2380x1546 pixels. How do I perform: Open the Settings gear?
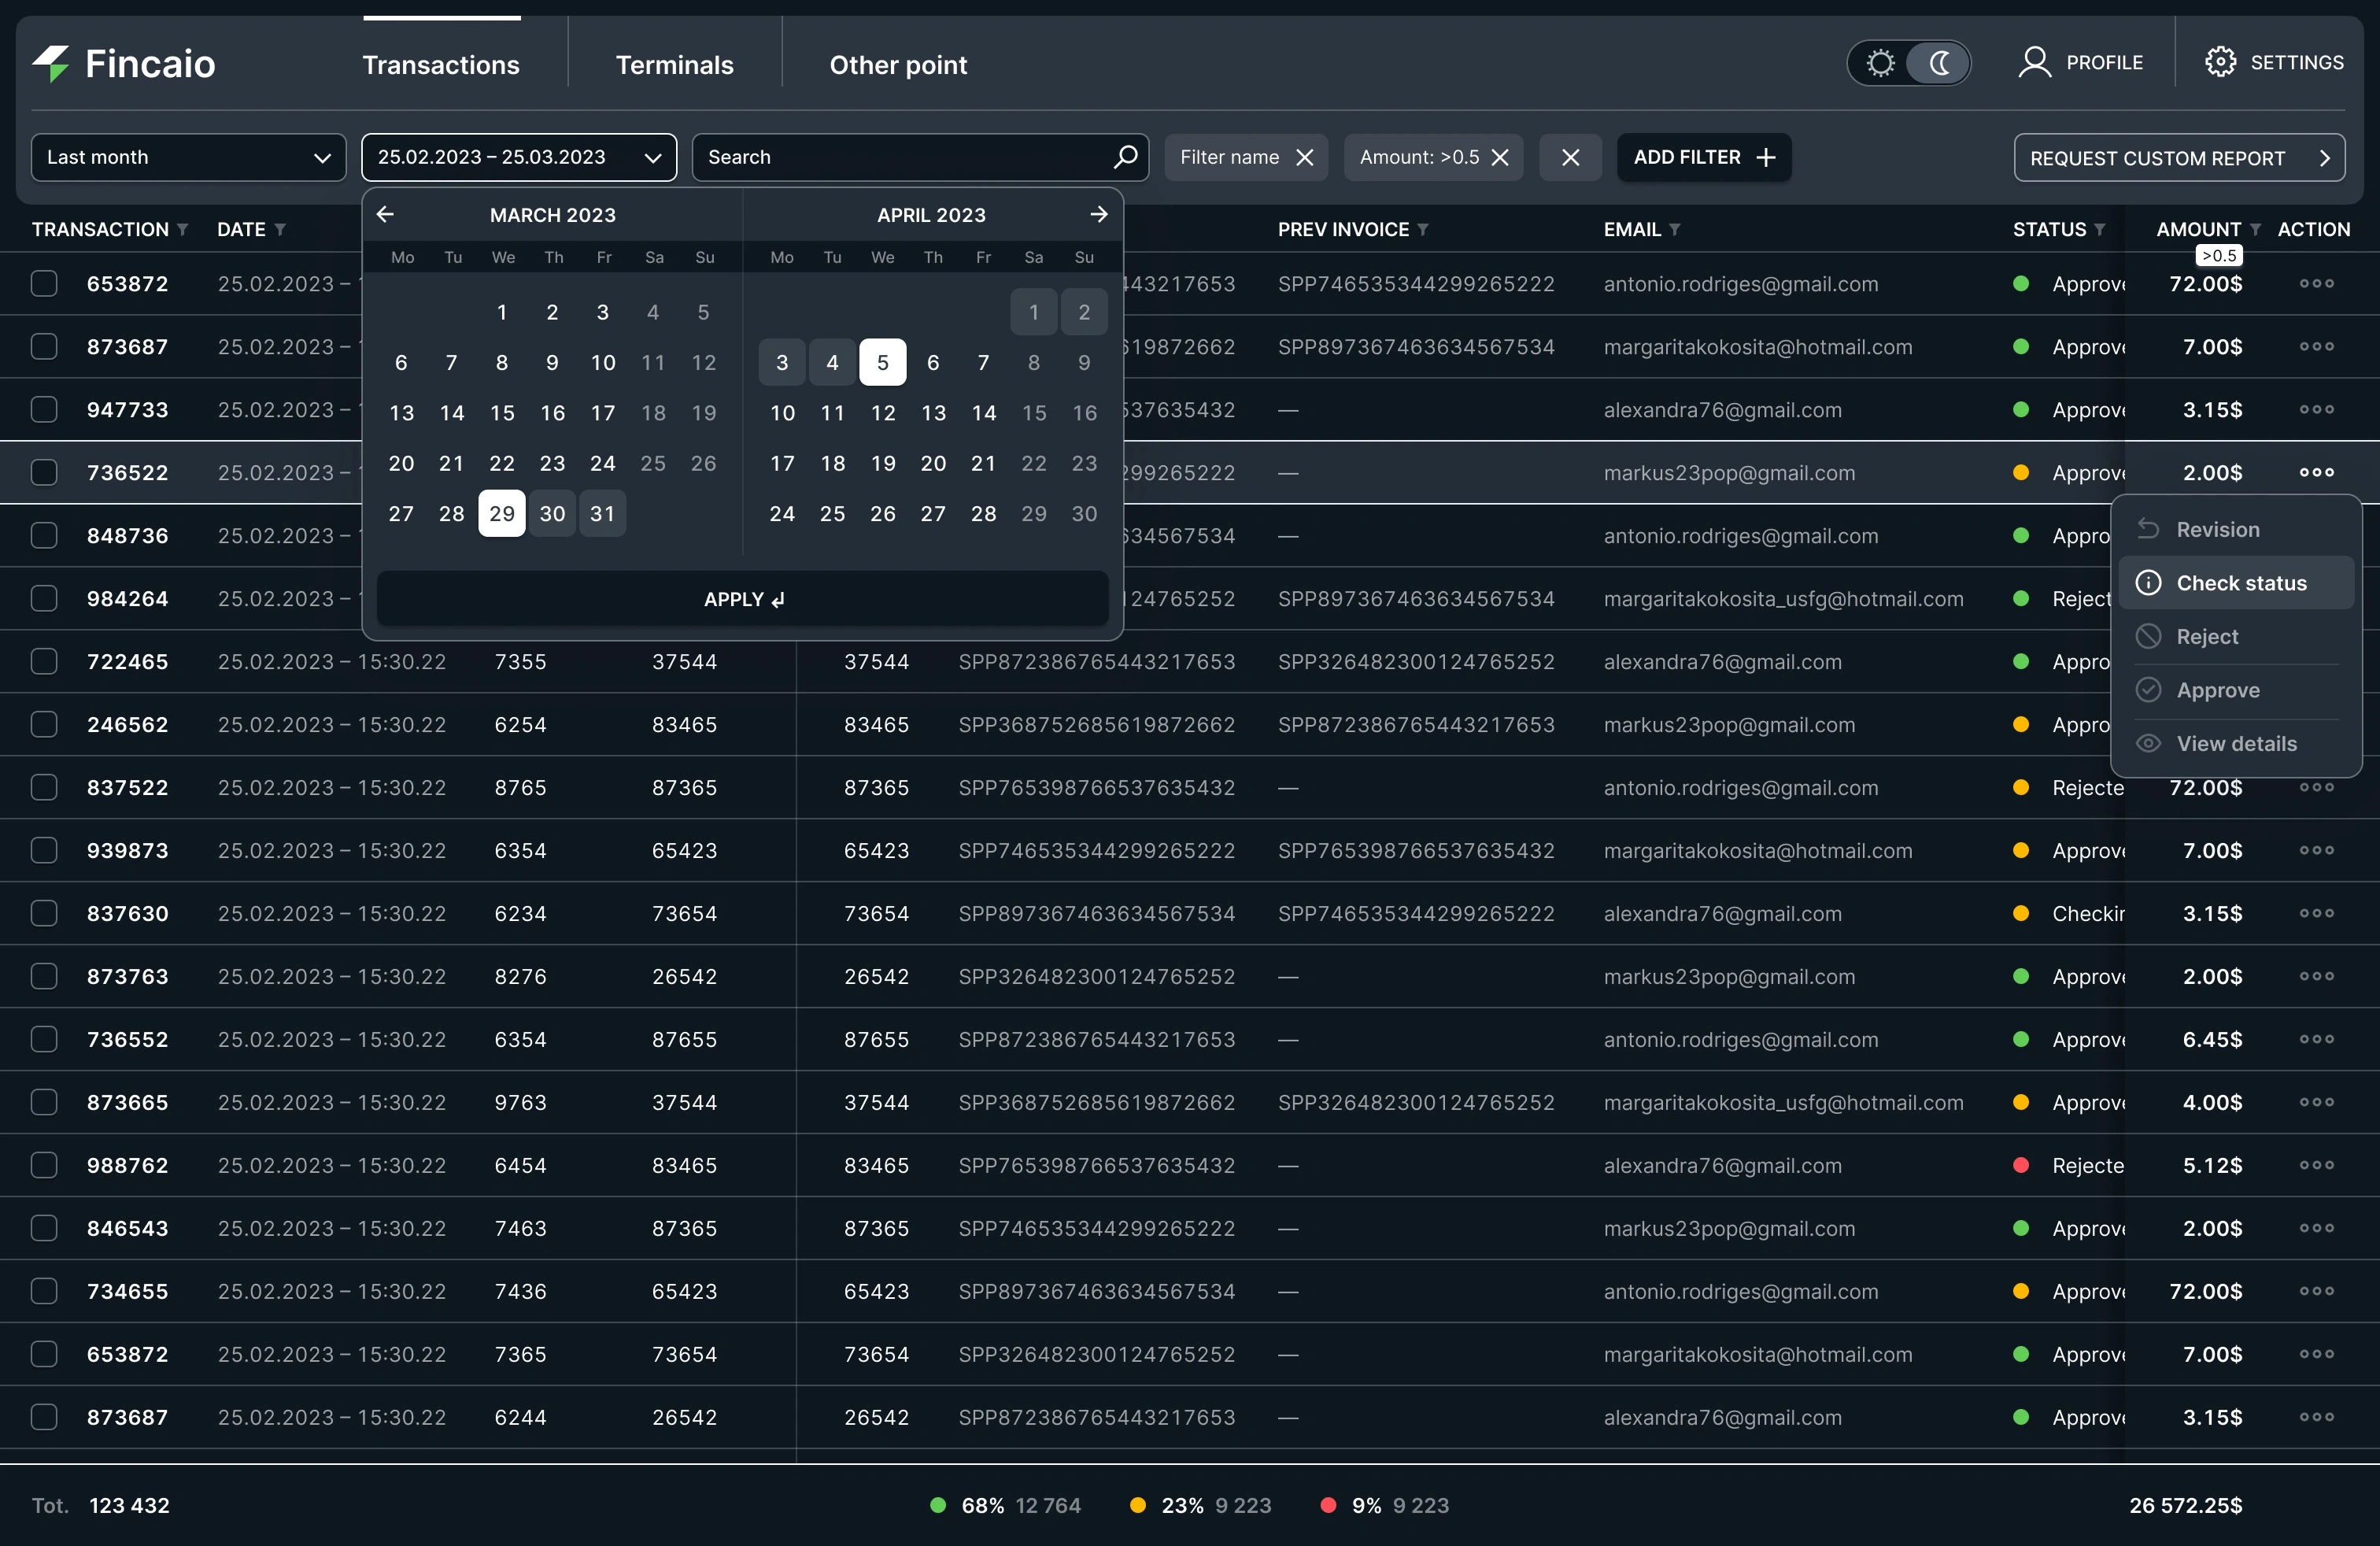tap(2220, 62)
